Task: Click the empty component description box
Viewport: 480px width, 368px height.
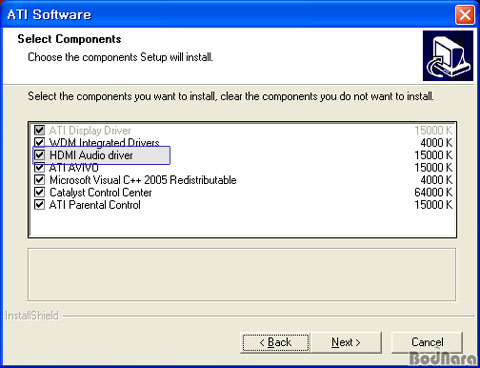Action: (242, 274)
